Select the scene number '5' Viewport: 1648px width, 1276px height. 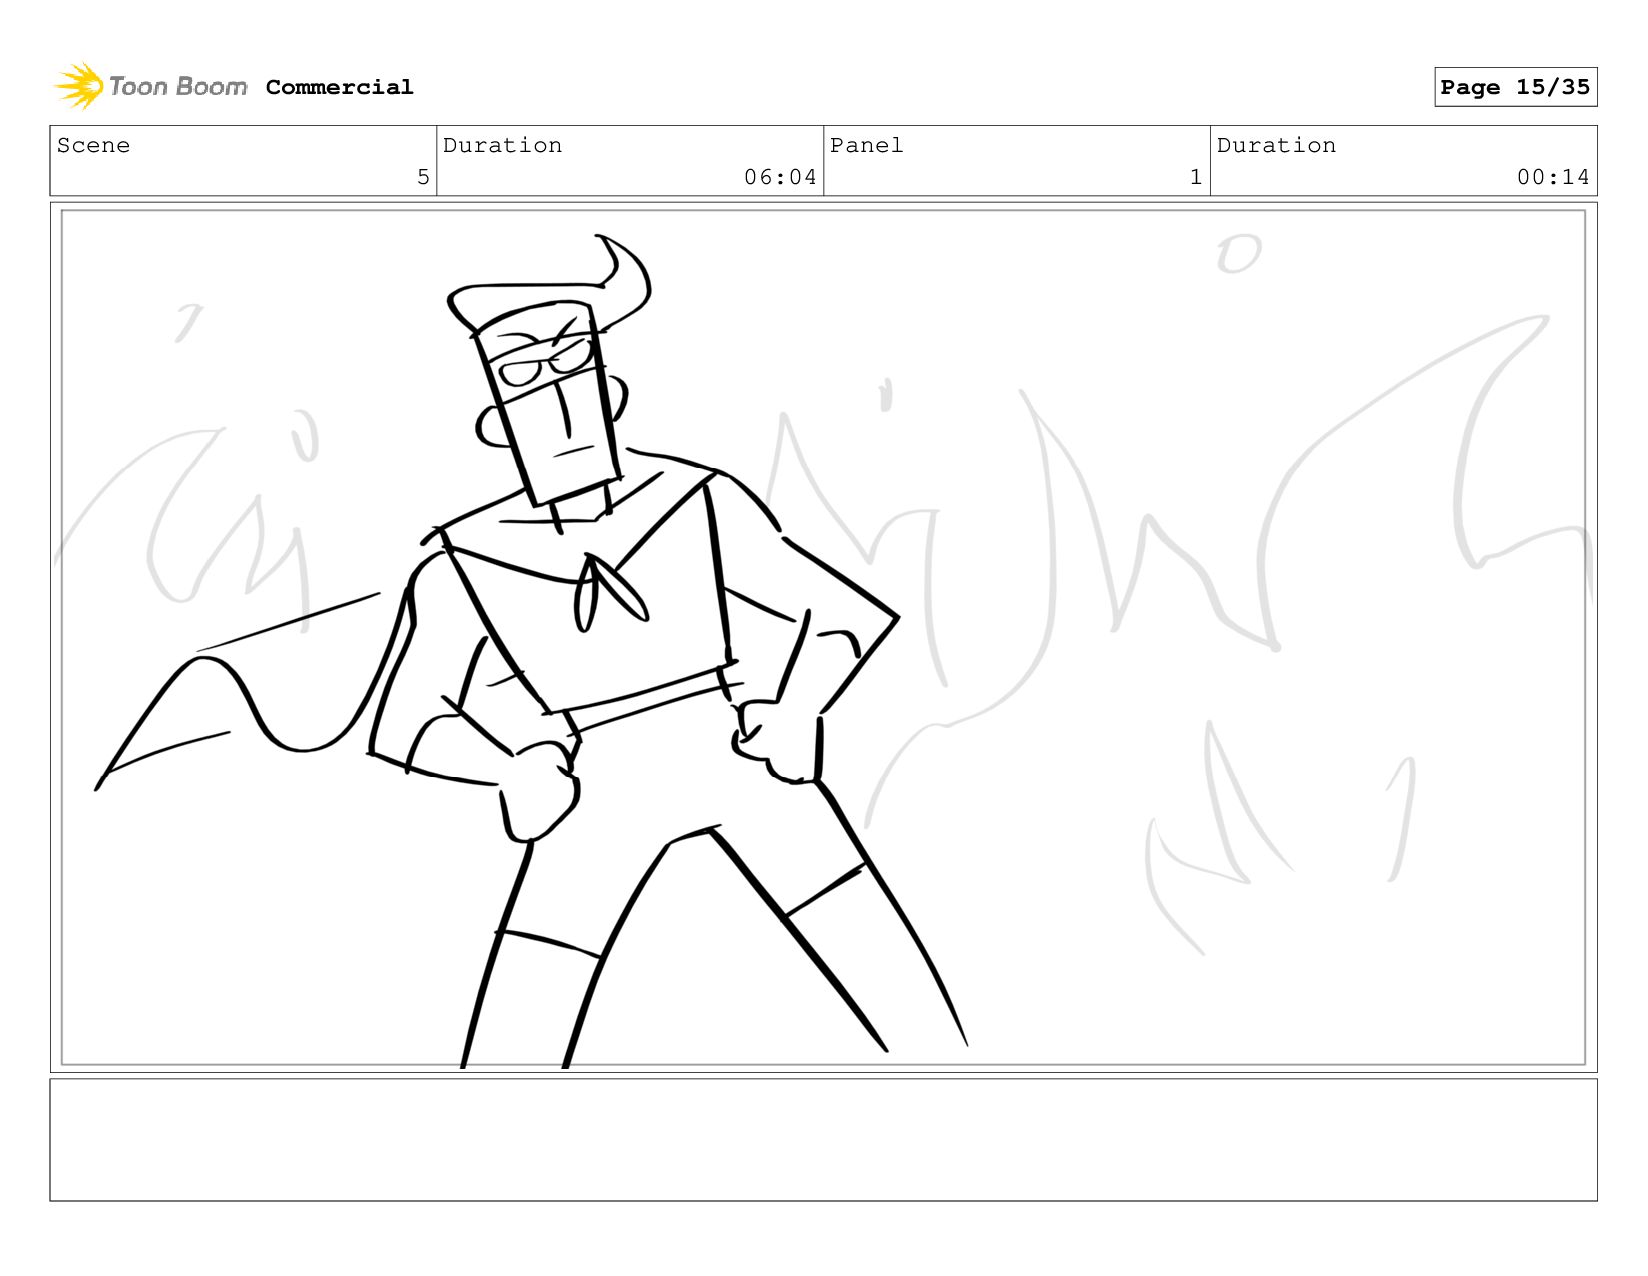tap(423, 177)
